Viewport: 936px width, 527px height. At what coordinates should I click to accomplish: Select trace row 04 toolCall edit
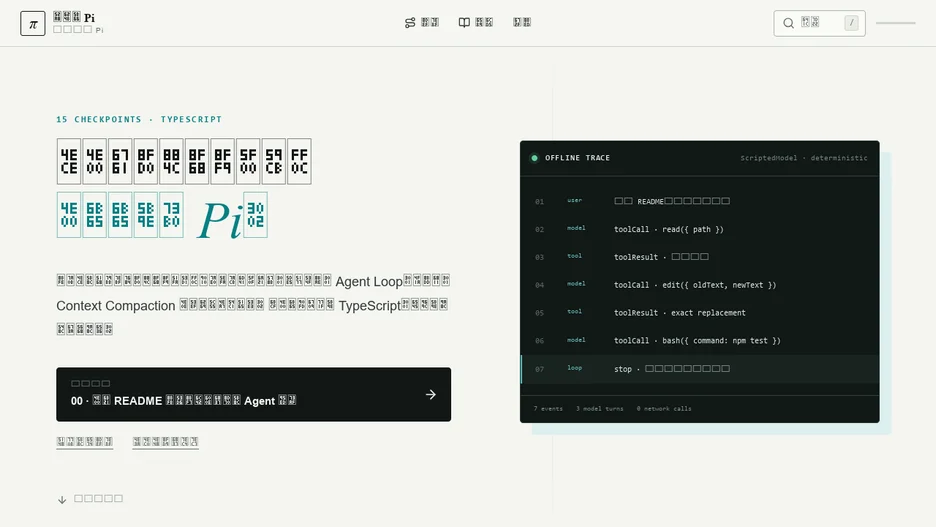(700, 285)
